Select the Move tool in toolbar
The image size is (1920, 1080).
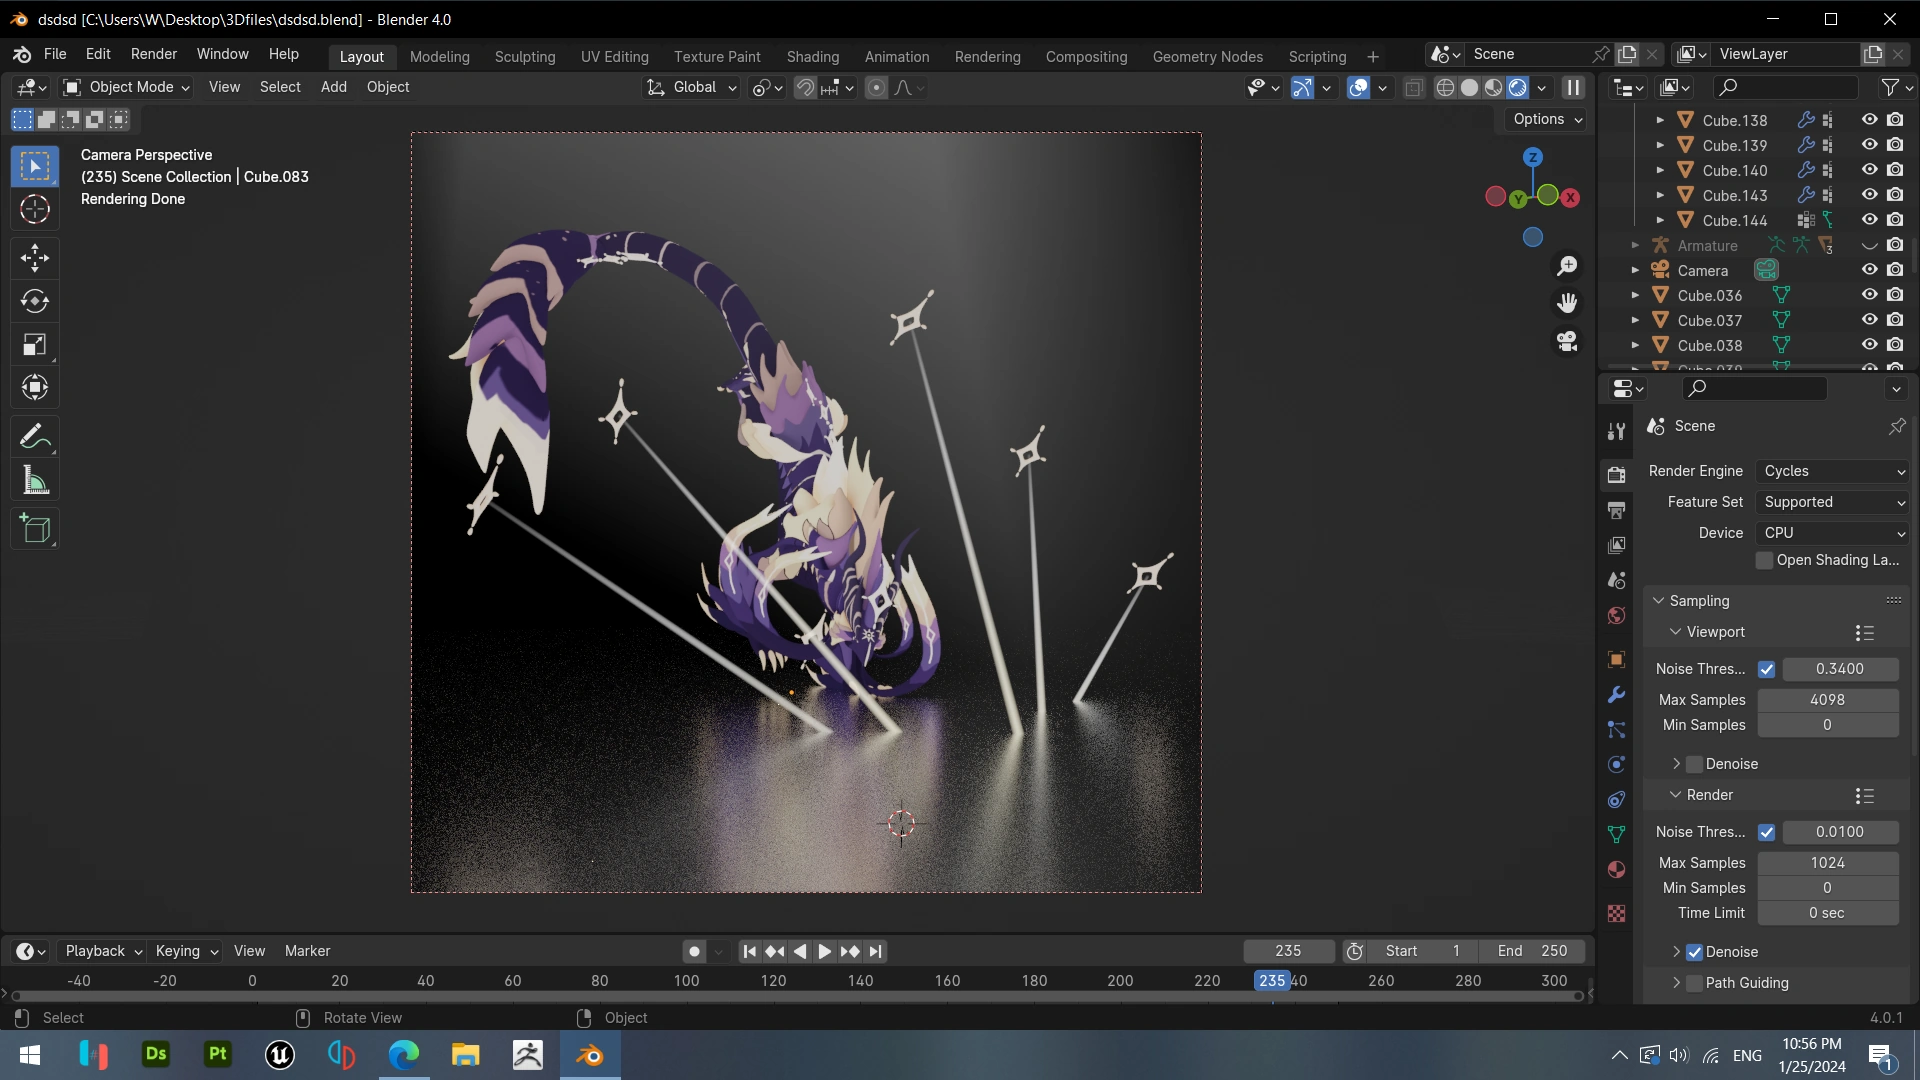[35, 258]
